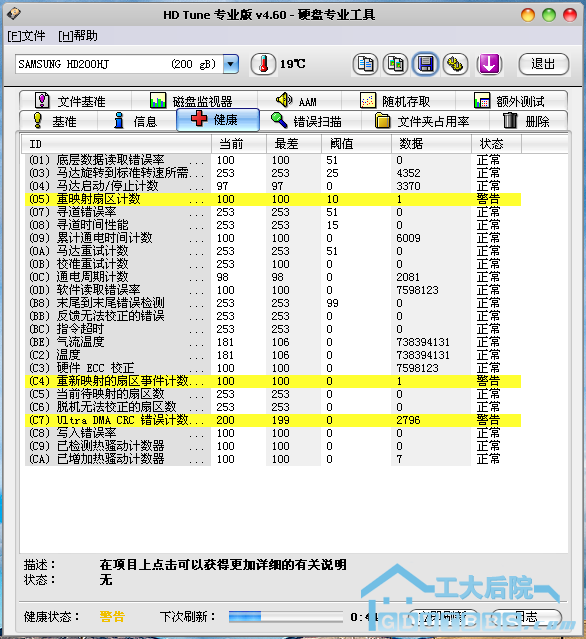Select the (08) 寻道时间性能 row
The height and width of the screenshot is (639, 586).
click(273, 225)
